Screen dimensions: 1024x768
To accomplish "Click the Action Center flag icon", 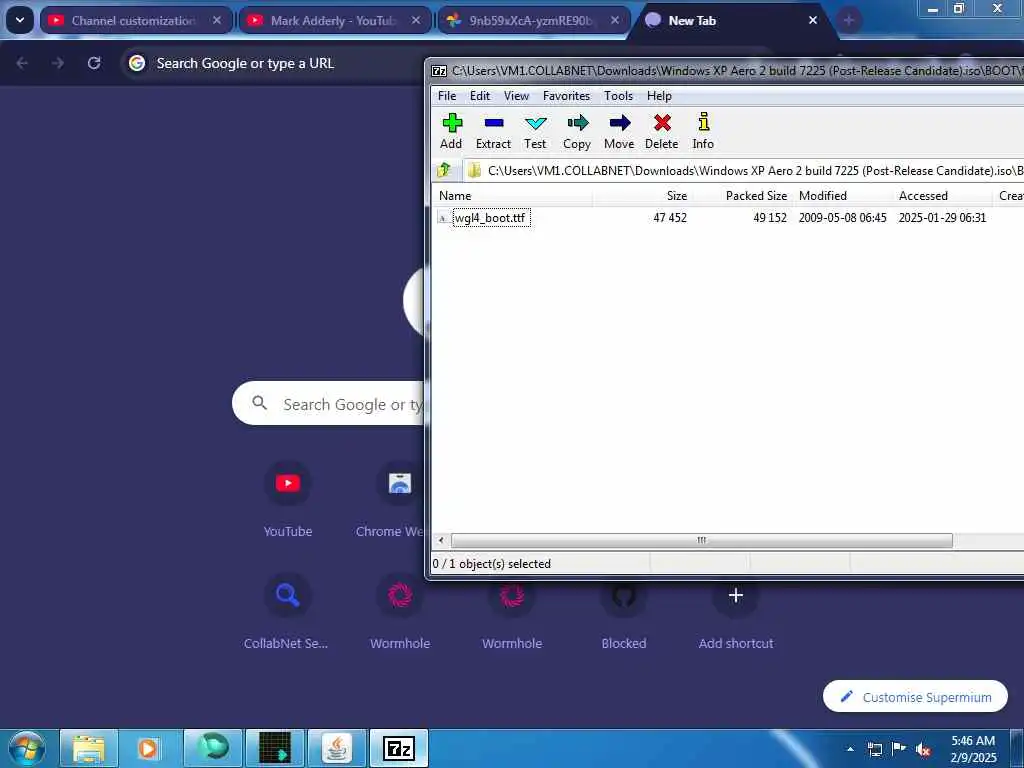I will pyautogui.click(x=899, y=749).
